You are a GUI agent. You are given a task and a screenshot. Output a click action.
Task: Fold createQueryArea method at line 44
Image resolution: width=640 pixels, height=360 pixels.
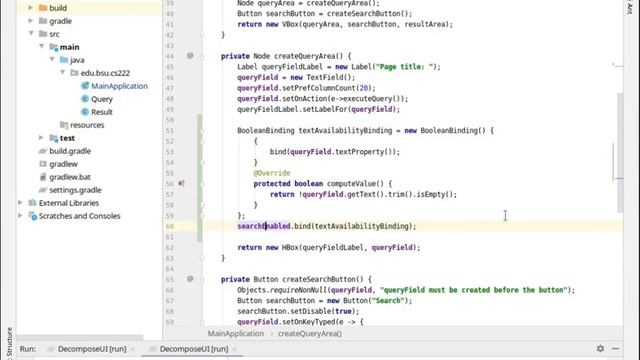202,56
